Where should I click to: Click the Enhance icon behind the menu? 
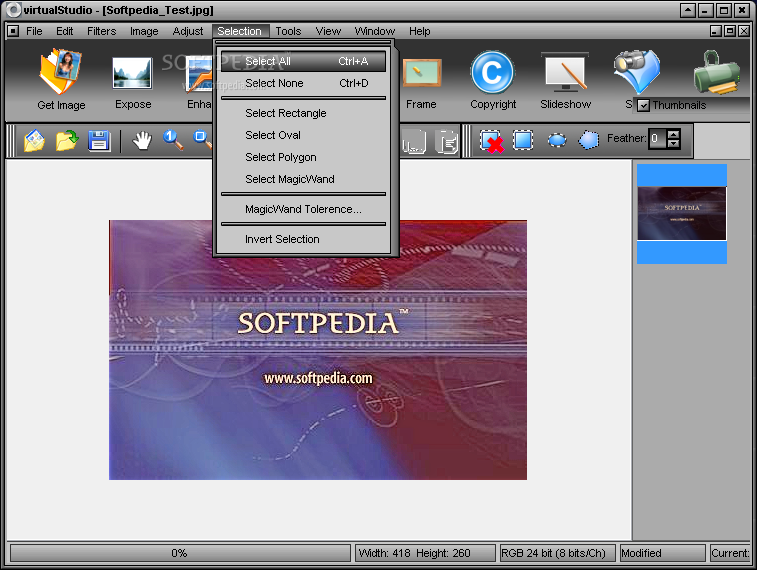[x=199, y=72]
